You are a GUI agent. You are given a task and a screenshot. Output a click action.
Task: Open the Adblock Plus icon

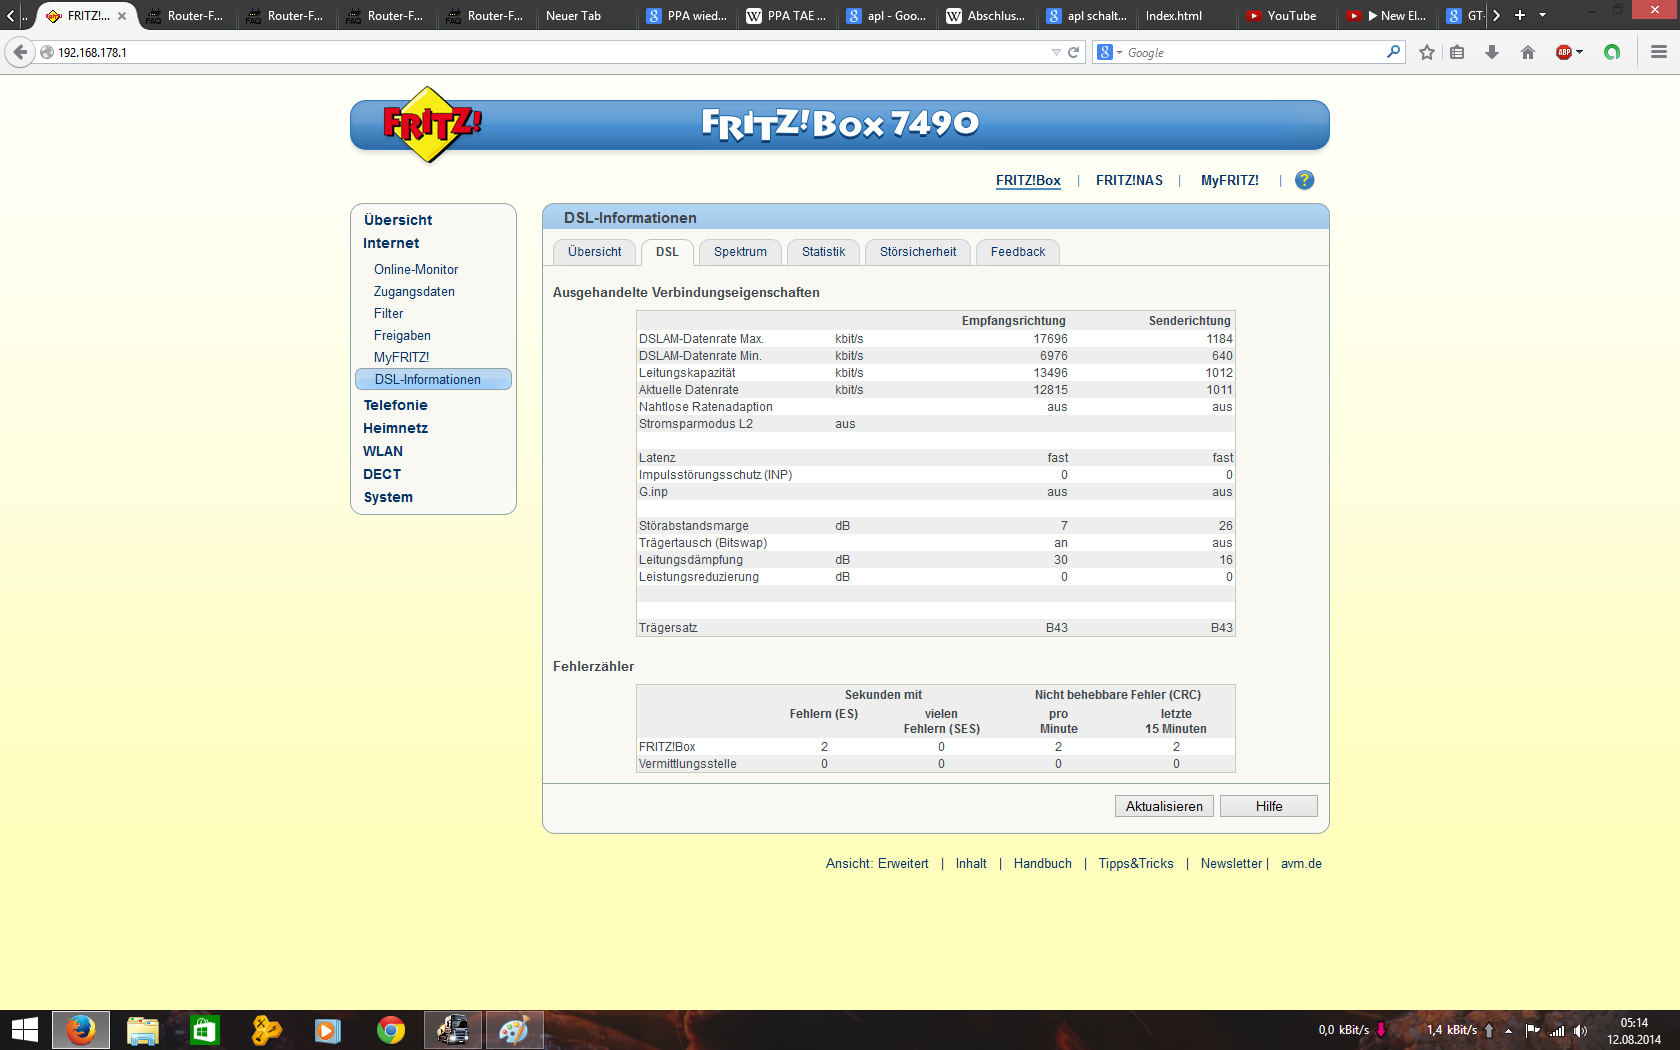coord(1564,52)
